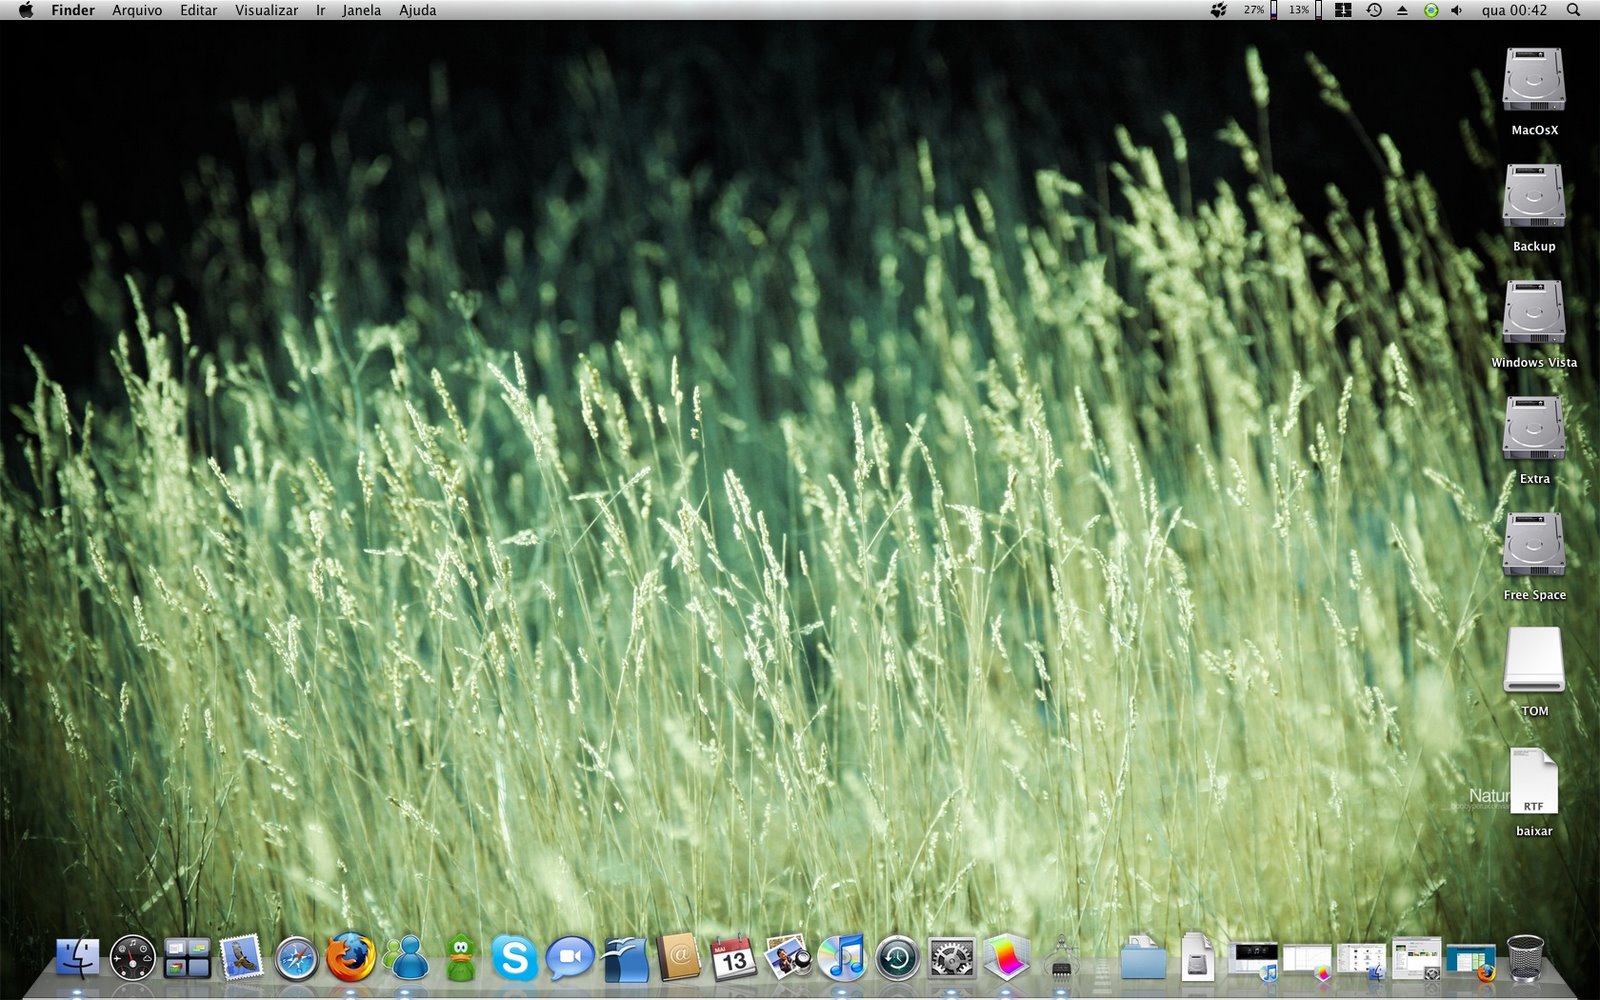The width and height of the screenshot is (1600, 1000).
Task: Launch iTunes app from the Dock
Action: (x=842, y=958)
